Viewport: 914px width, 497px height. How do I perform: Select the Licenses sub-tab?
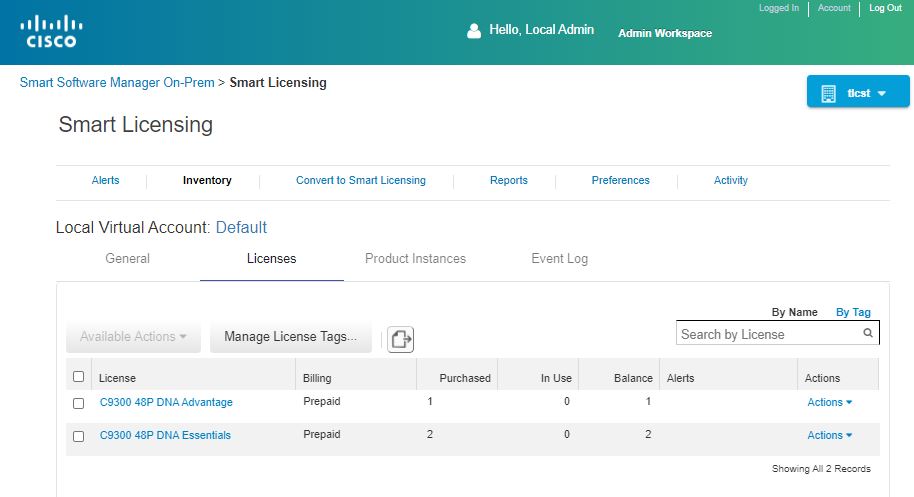[272, 258]
